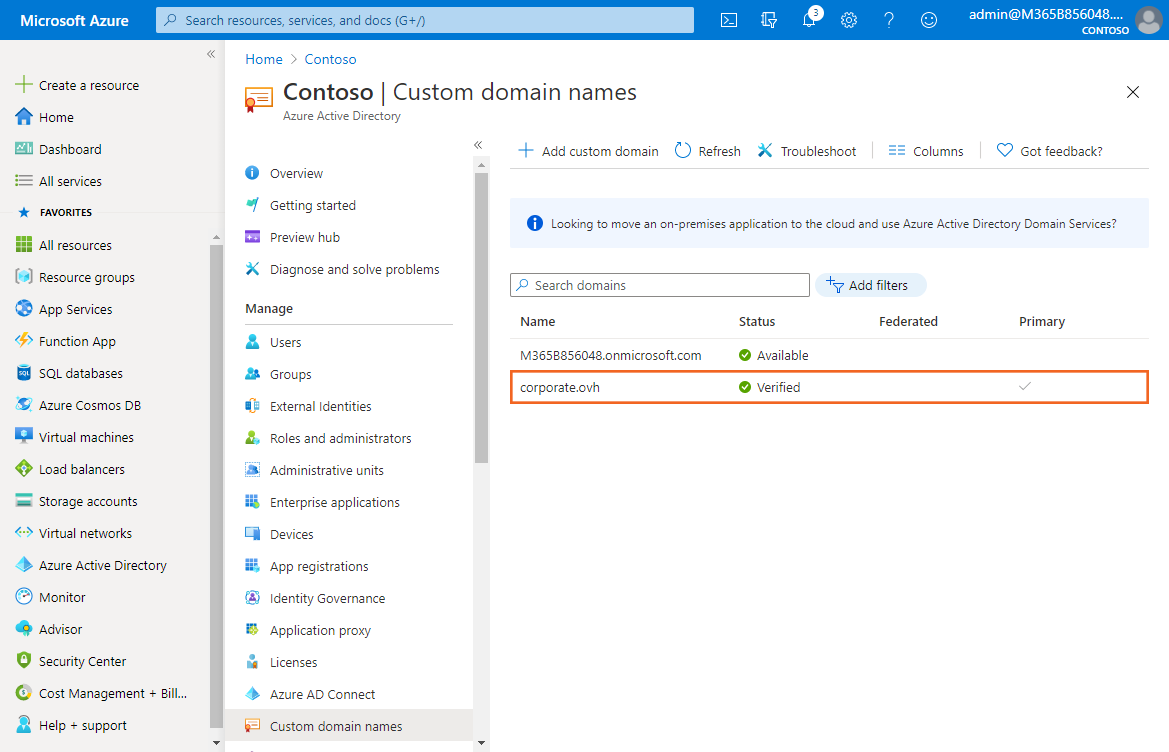Open portal settings gear
This screenshot has width=1169, height=752.
click(849, 20)
